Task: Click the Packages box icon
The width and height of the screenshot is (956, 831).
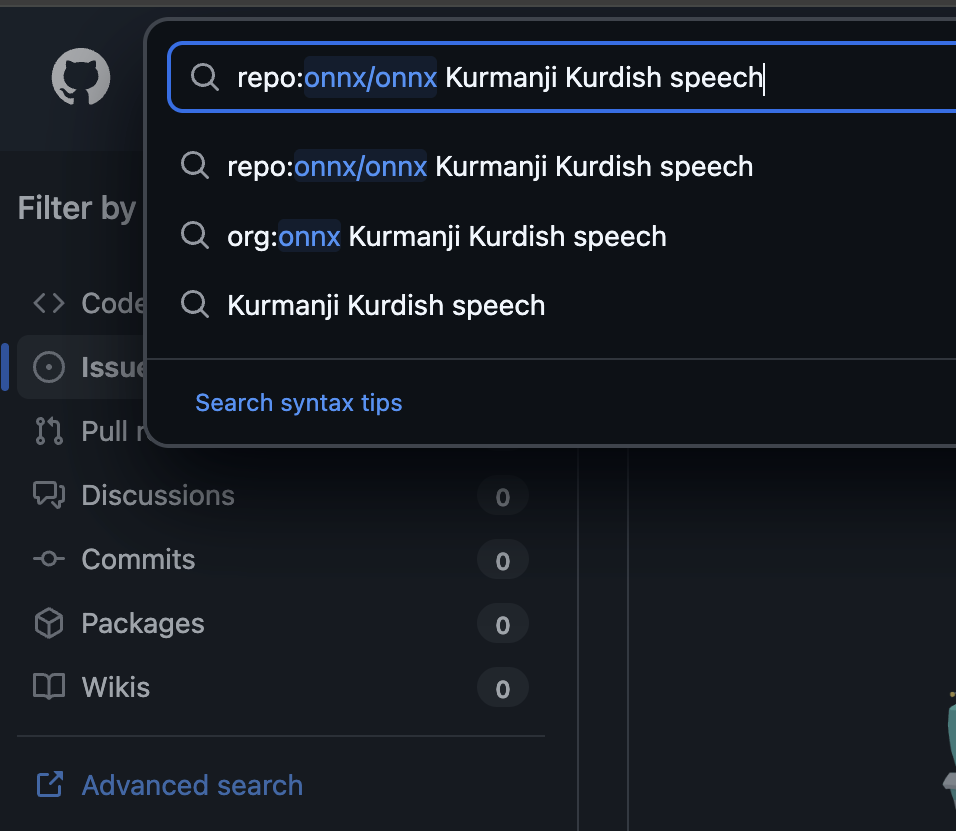Action: coord(49,623)
